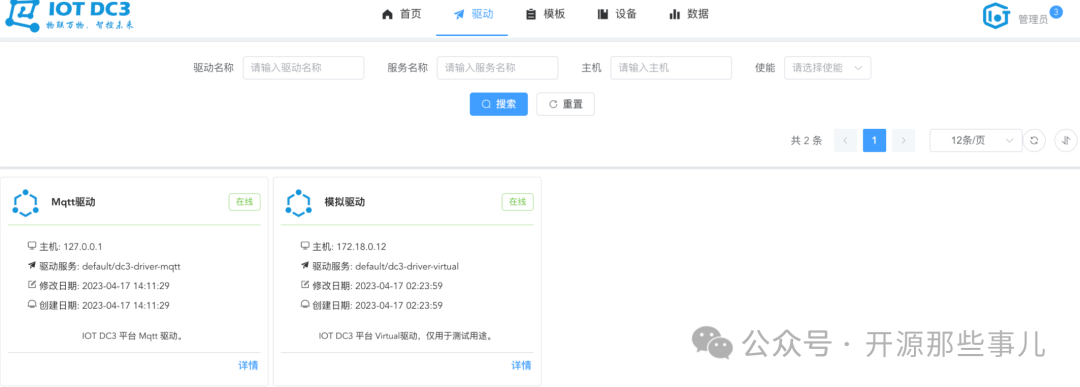Click the circular refresh icon button
The width and height of the screenshot is (1080, 387).
[x=1034, y=140]
